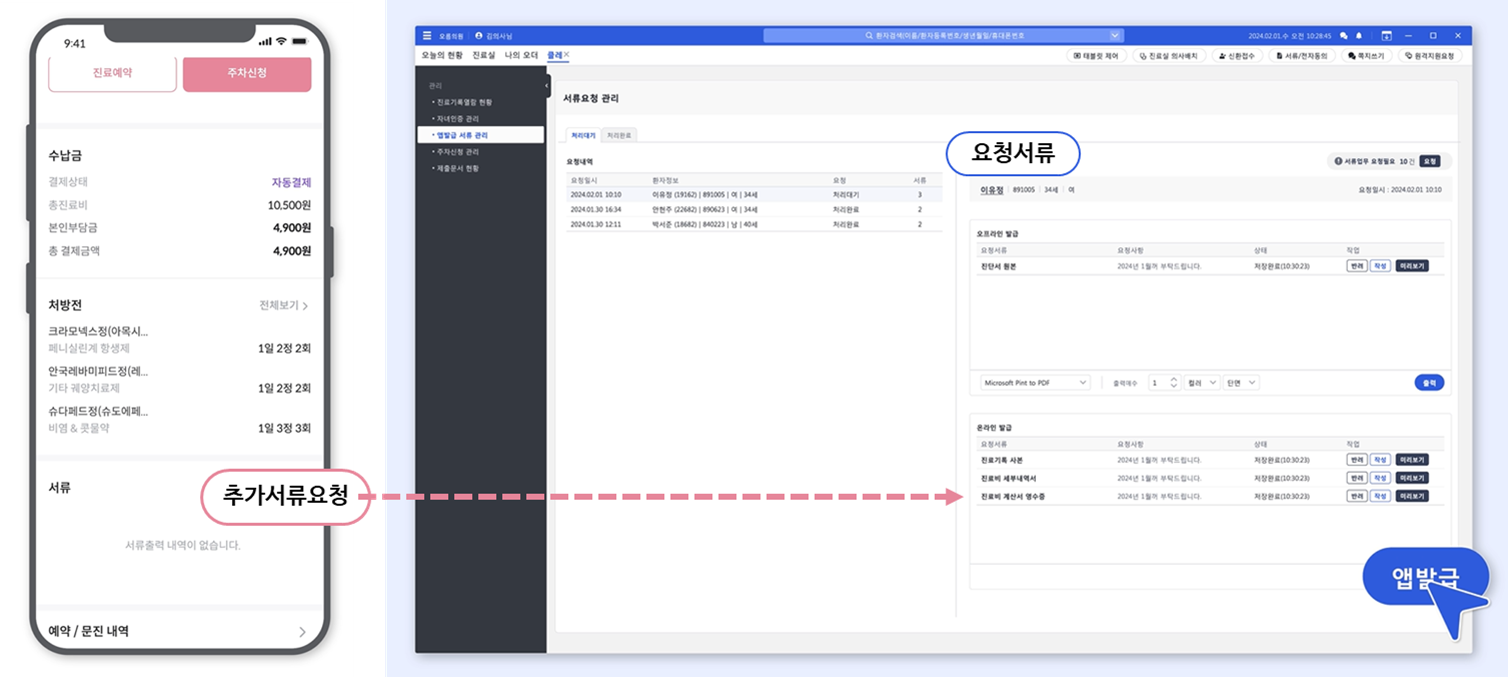This screenshot has width=1508, height=677.
Task: Tap prescription 슈다페드정 on phone
Action: (x=98, y=411)
